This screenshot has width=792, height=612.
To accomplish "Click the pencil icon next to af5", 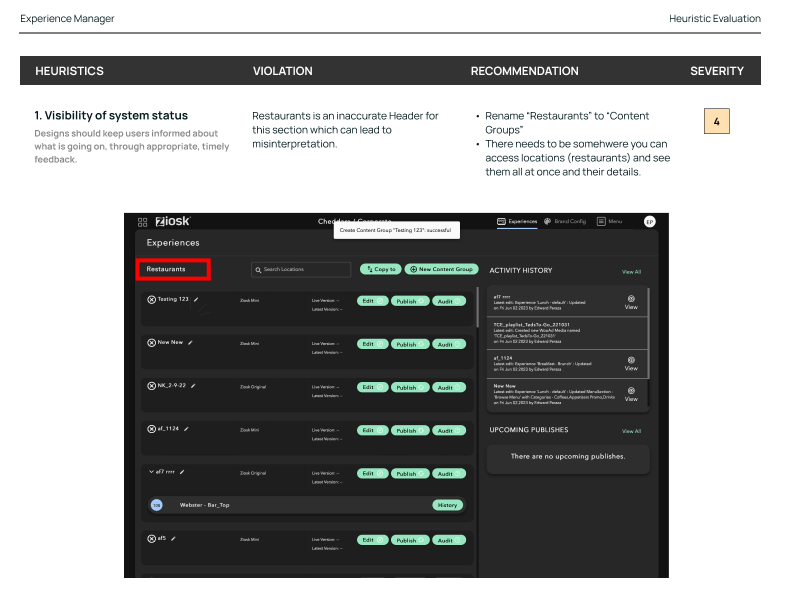I will tap(174, 538).
